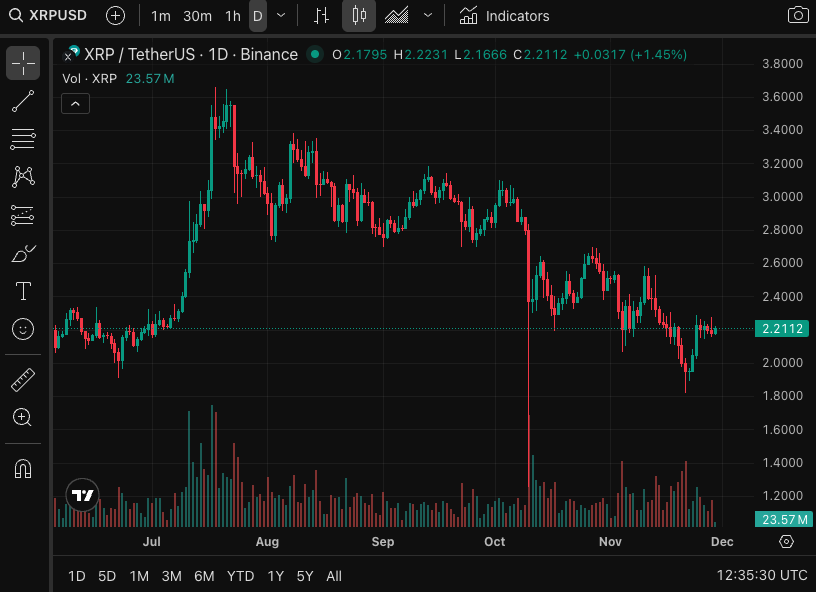Choose the chart patterns drawing tool

tap(23, 177)
